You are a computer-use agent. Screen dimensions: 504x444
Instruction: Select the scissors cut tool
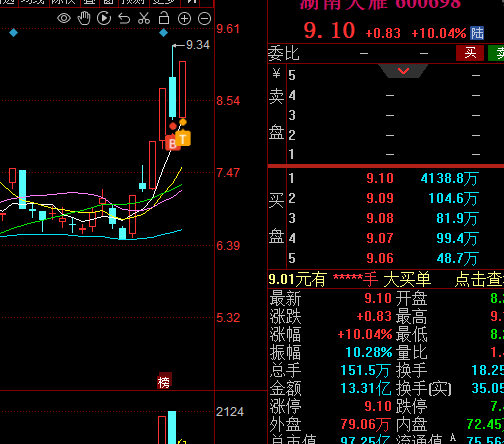144,18
